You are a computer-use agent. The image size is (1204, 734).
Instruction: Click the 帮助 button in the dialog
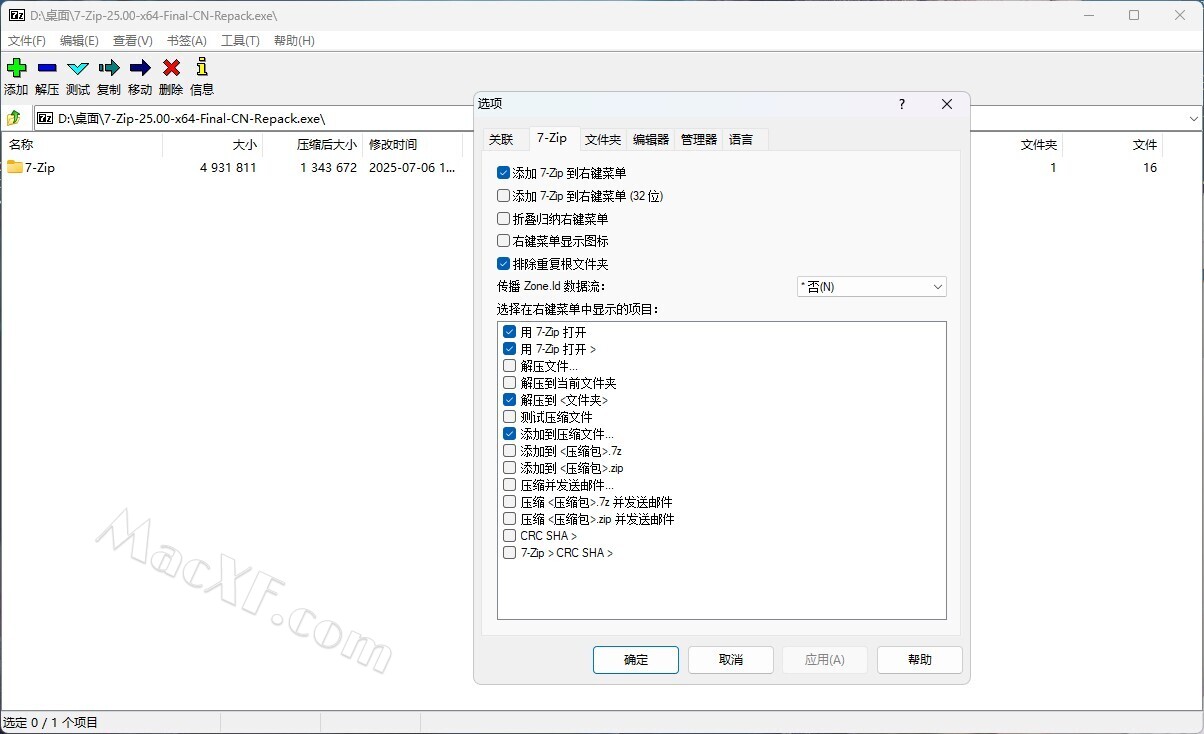(920, 660)
